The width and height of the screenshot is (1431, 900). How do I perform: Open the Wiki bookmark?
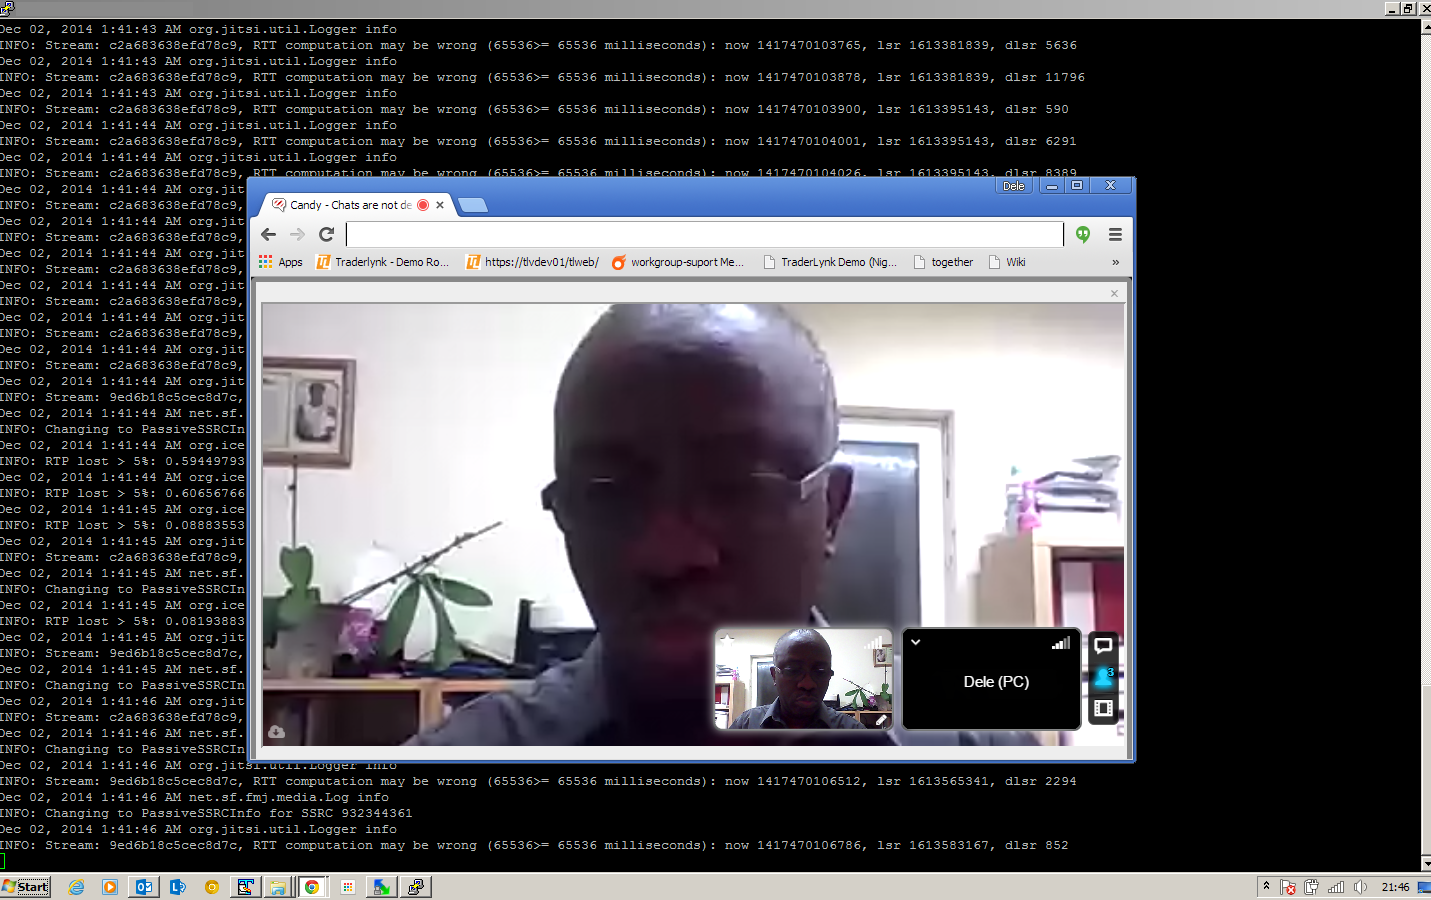coord(1007,262)
